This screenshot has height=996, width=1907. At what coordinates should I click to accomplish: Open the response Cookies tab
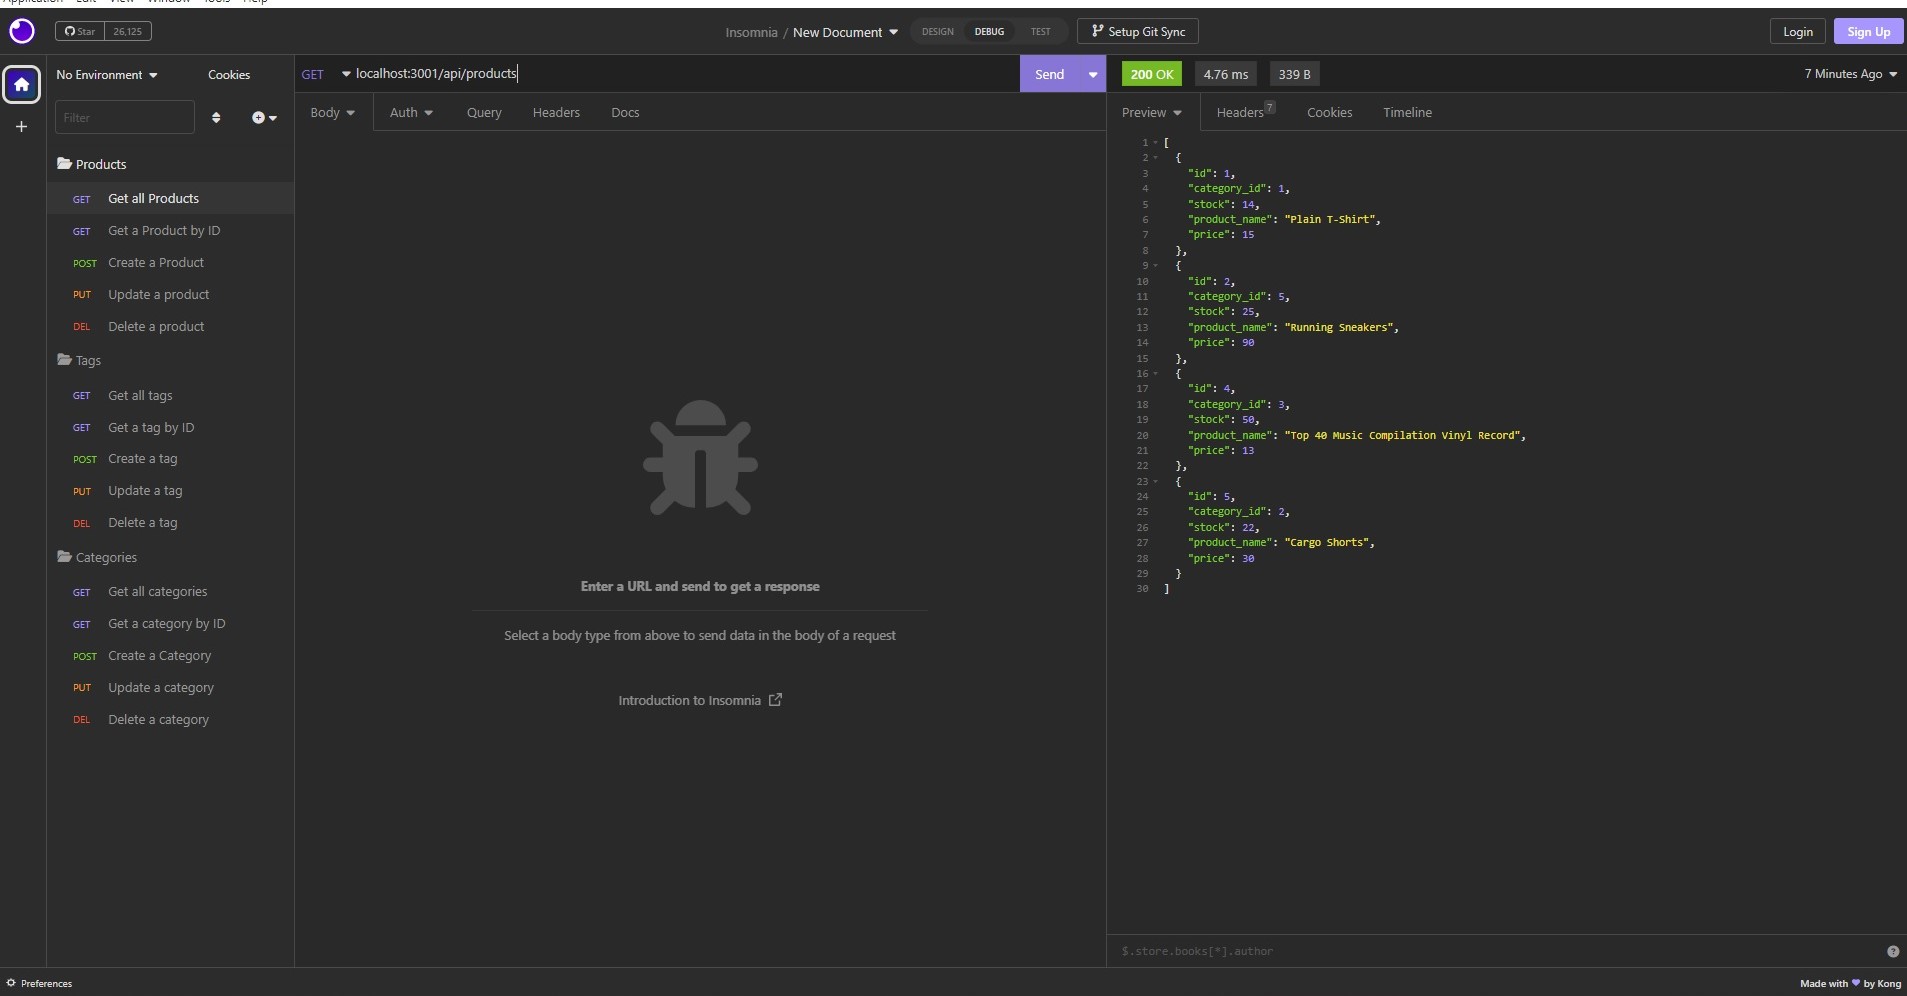[1329, 112]
